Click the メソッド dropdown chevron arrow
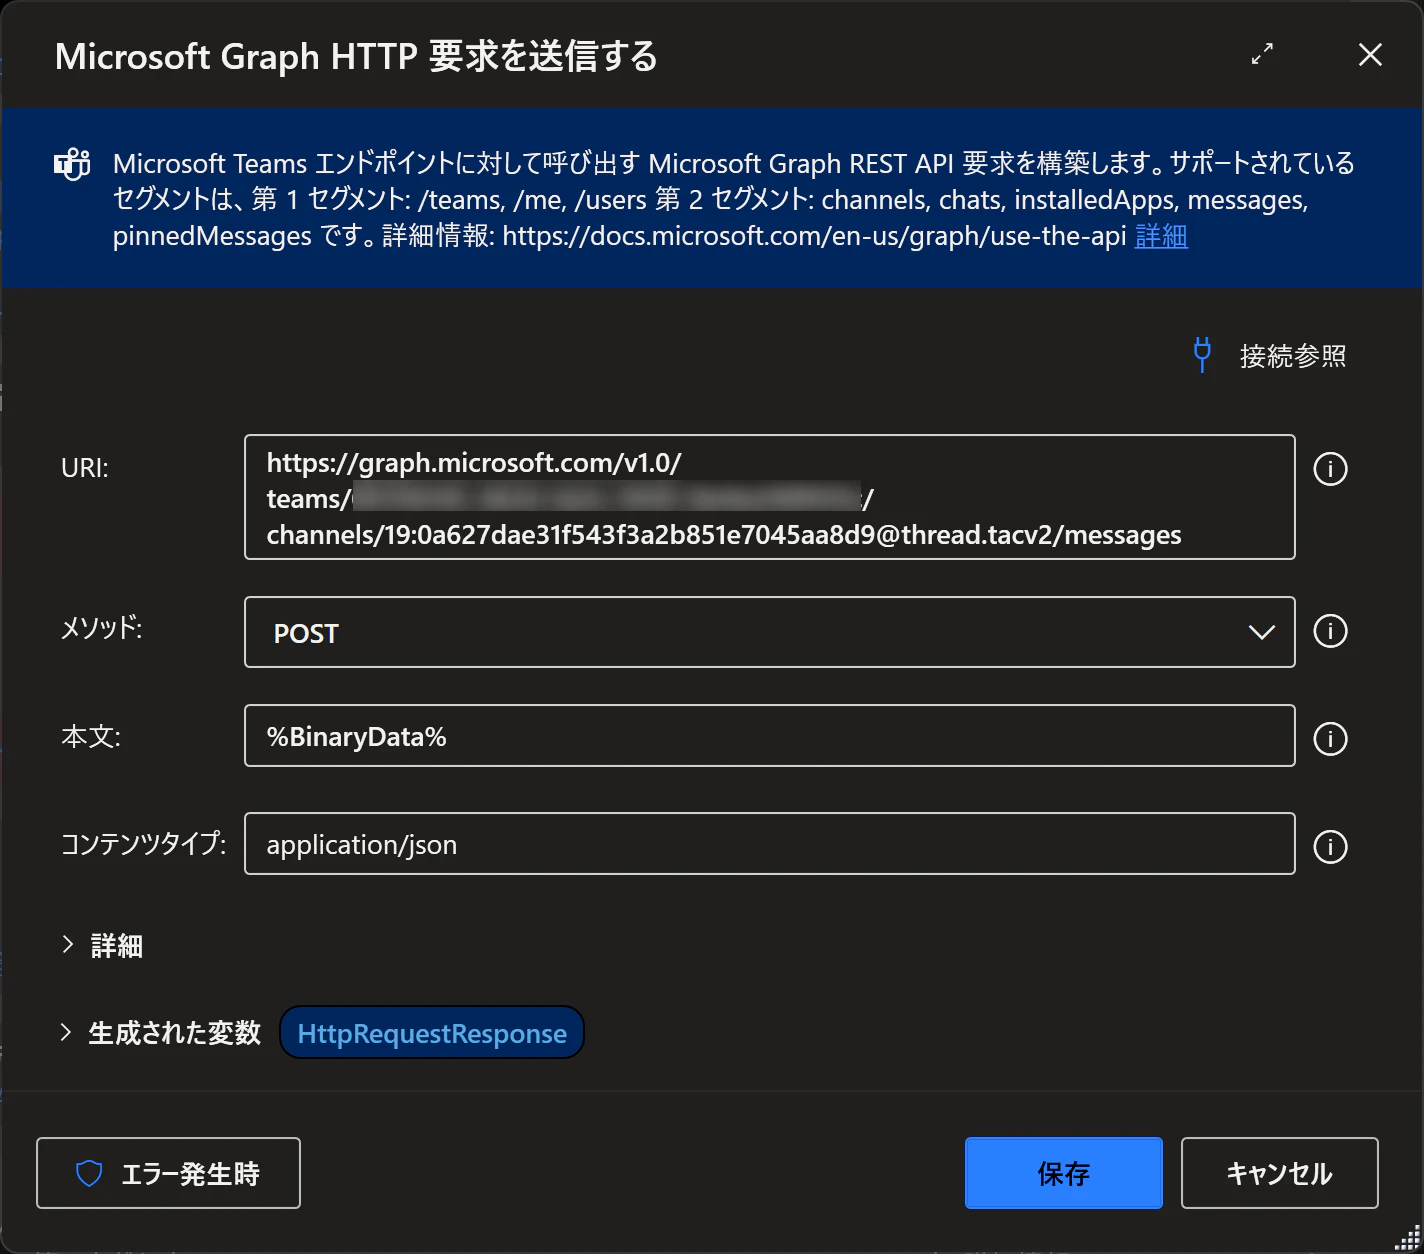Screen dimensions: 1424x1254 pos(1261,632)
